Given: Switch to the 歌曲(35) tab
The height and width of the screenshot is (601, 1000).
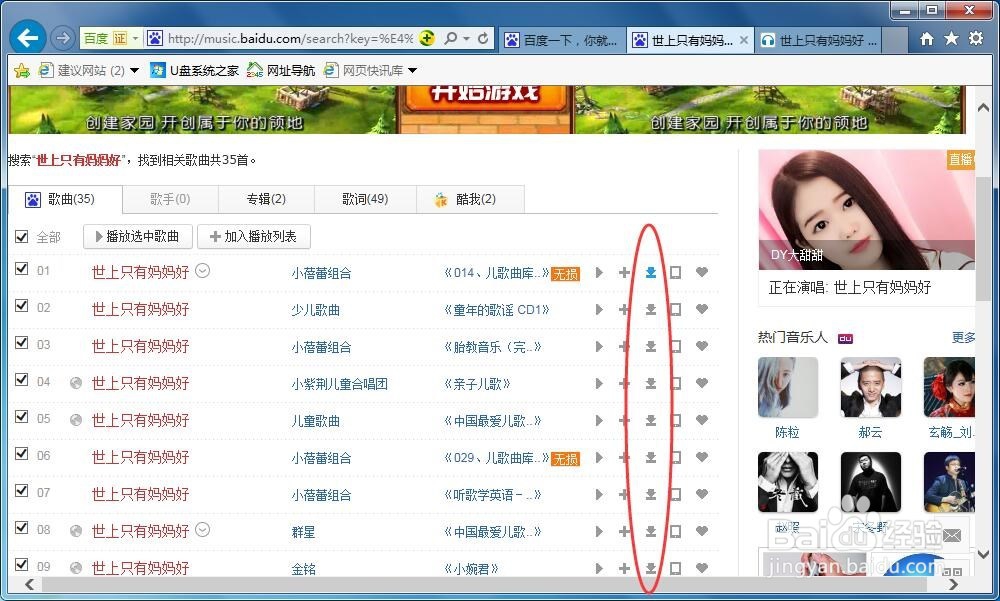Looking at the screenshot, I should pyautogui.click(x=65, y=199).
